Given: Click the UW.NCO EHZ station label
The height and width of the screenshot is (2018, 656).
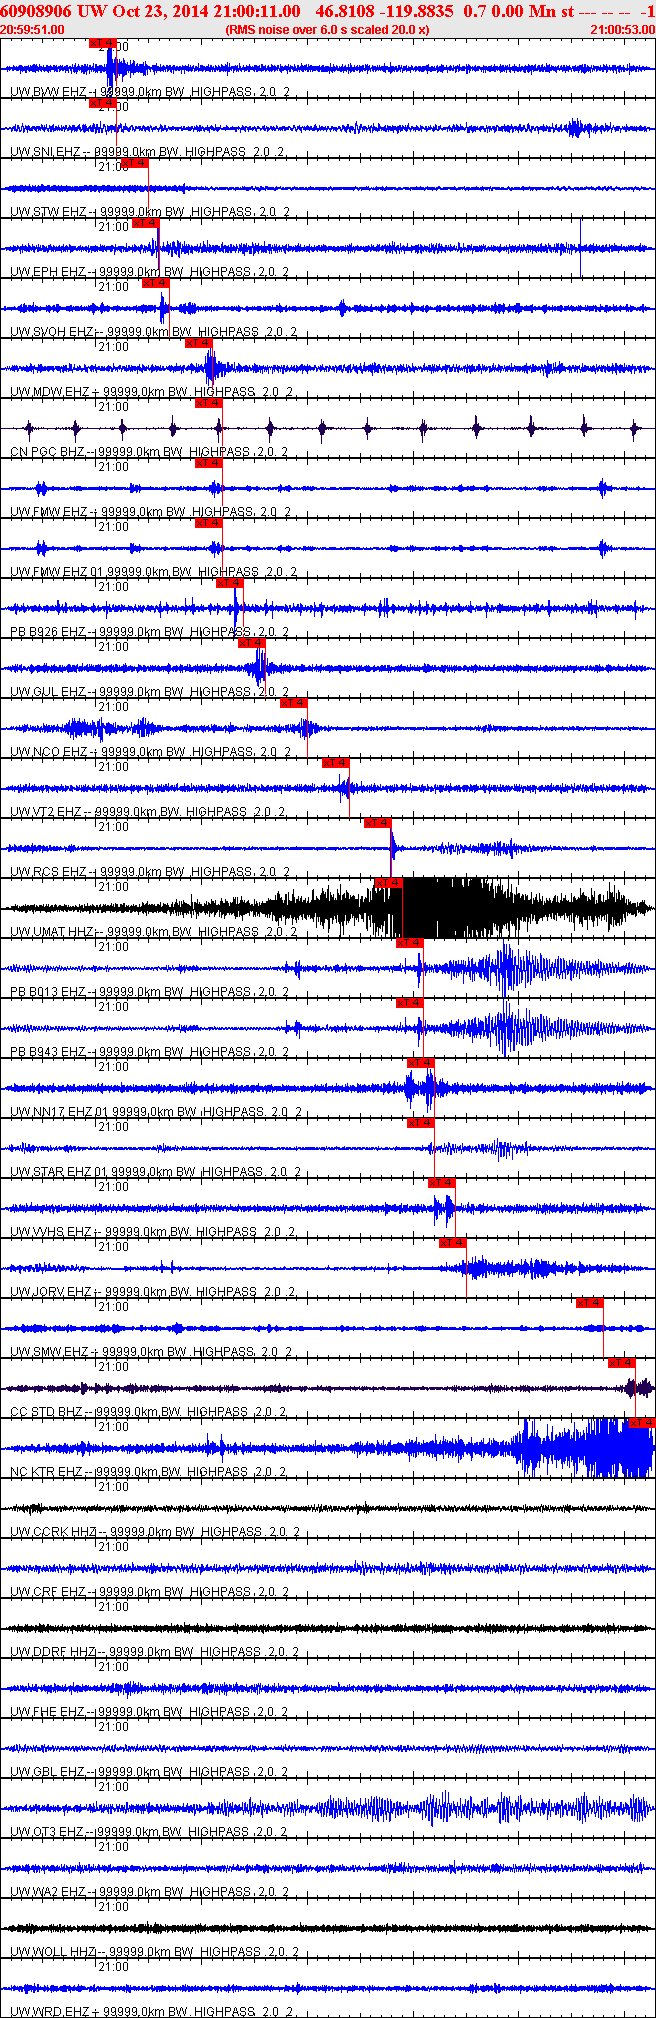Looking at the screenshot, I should tap(151, 752).
